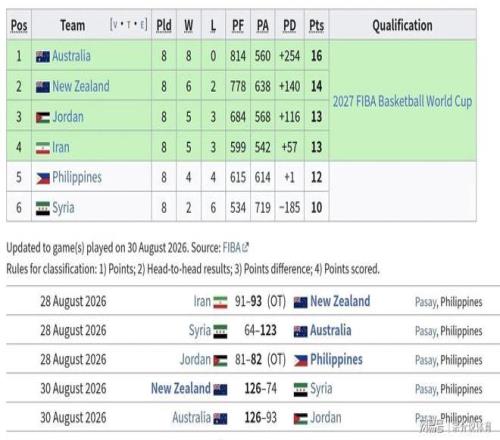Open the New Zealand link in standings table

81,87
